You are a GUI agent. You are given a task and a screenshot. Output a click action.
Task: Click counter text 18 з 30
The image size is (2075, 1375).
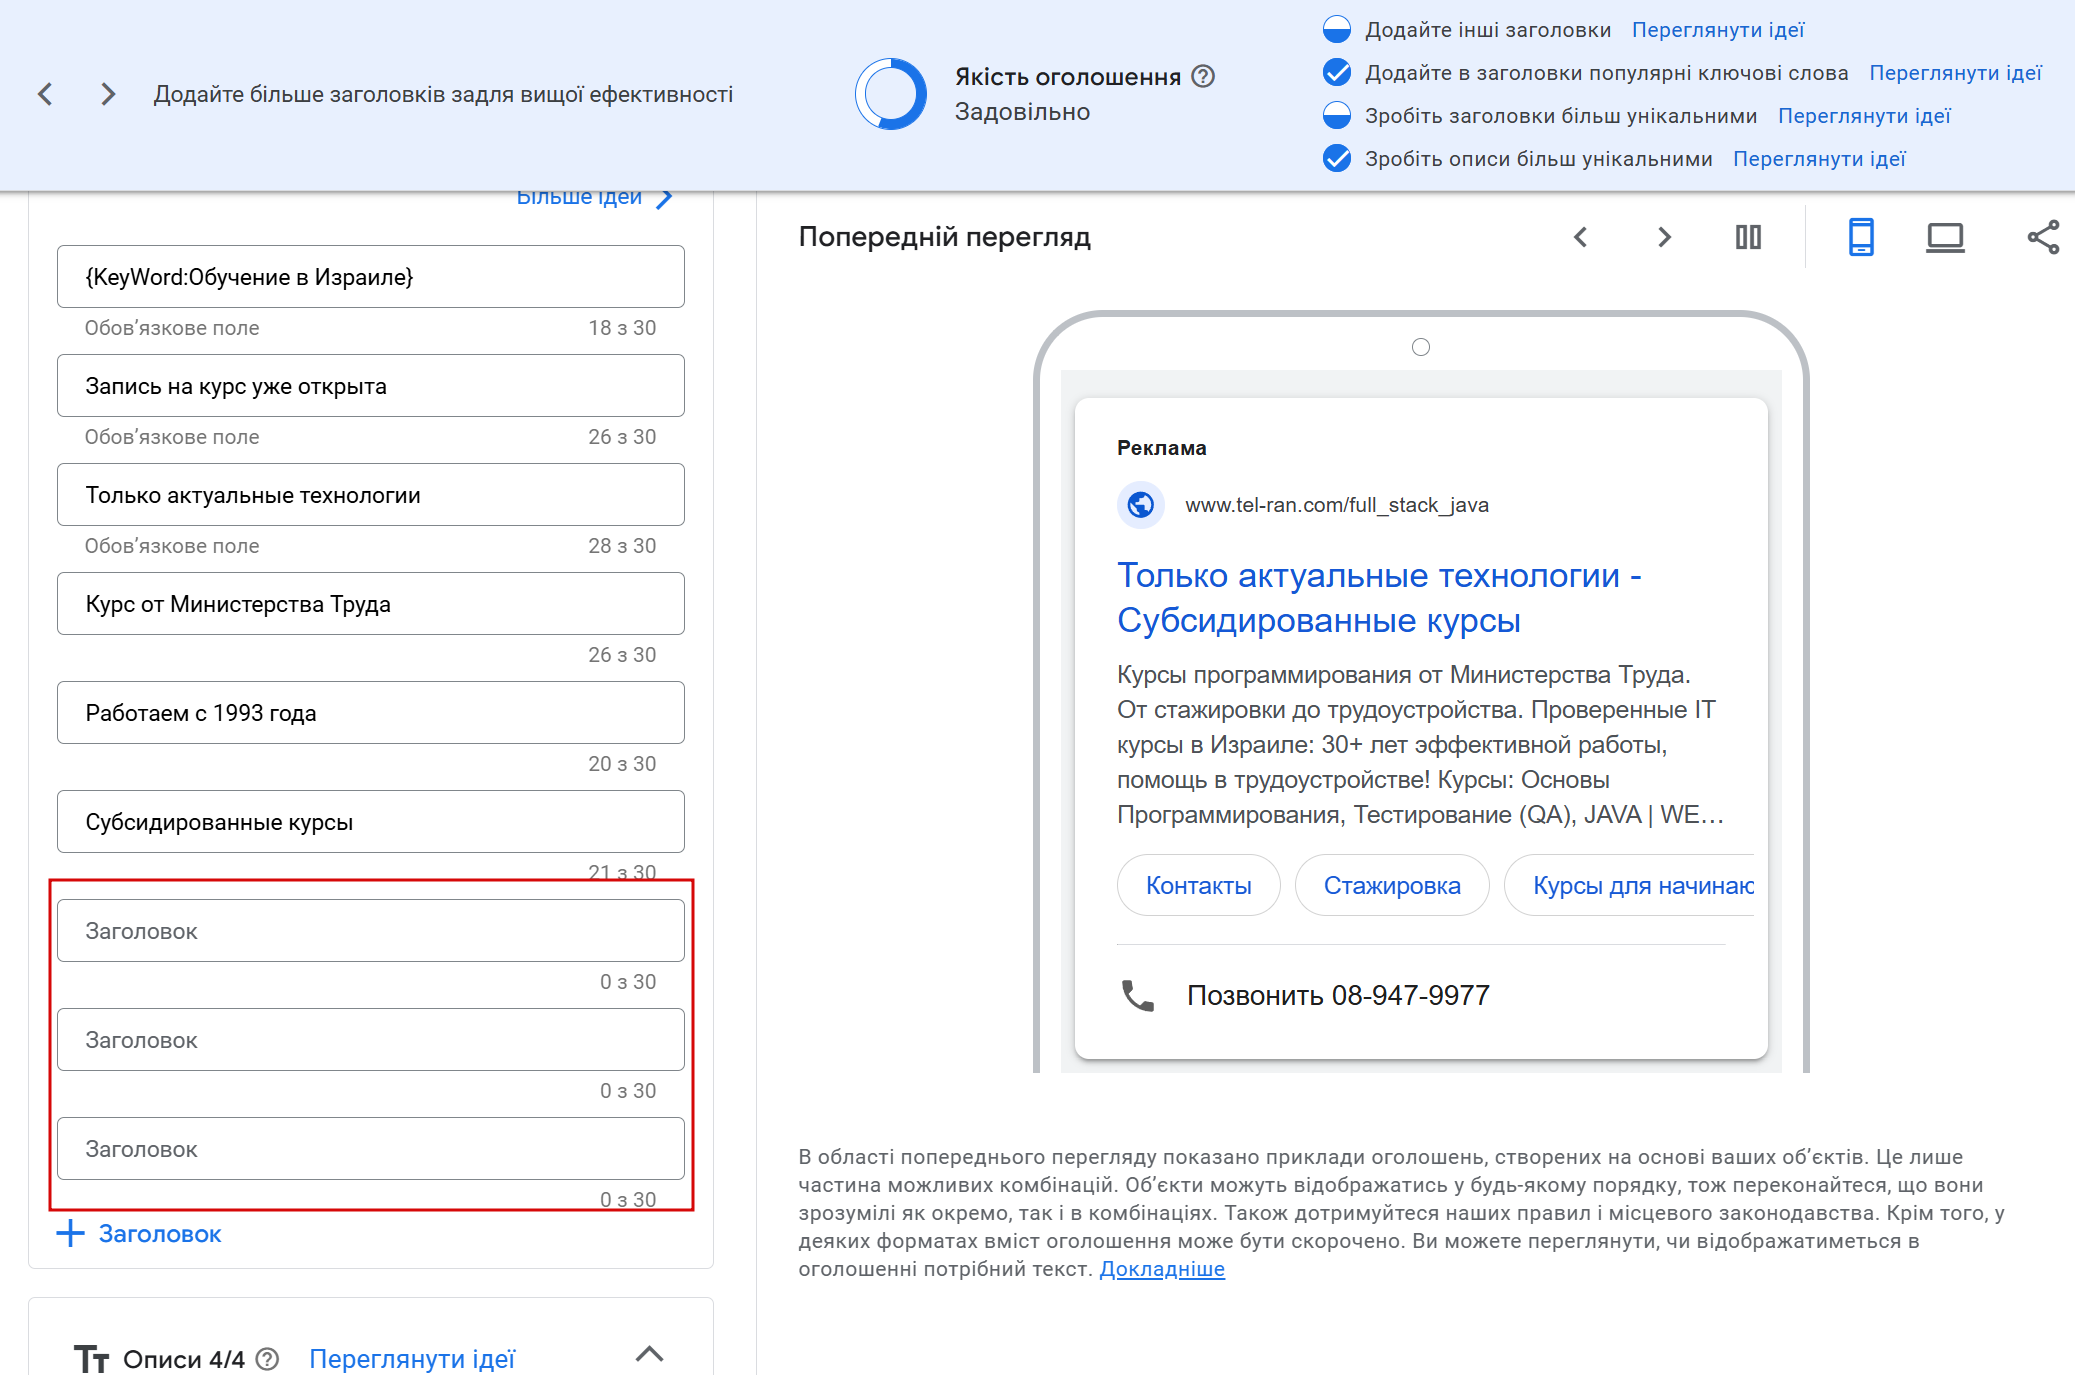pos(622,328)
